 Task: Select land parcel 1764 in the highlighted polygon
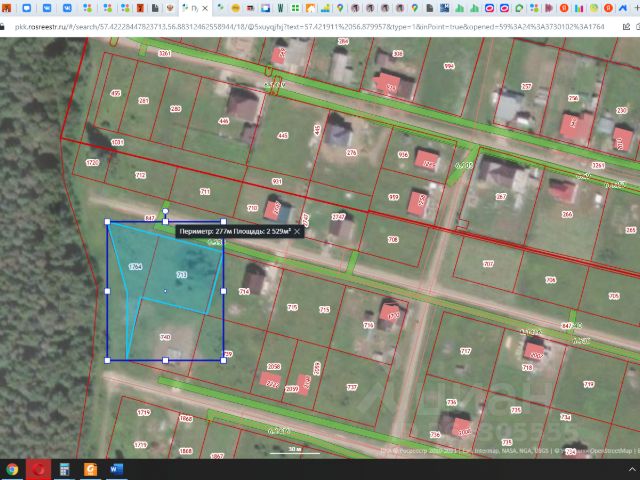point(135,267)
